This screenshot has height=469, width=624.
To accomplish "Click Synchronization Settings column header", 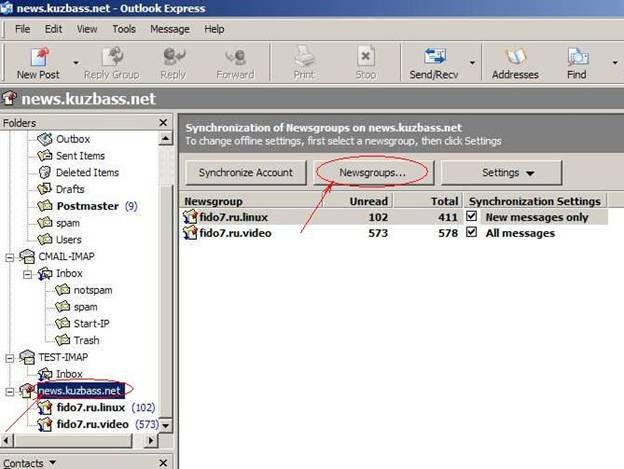I will pos(535,201).
